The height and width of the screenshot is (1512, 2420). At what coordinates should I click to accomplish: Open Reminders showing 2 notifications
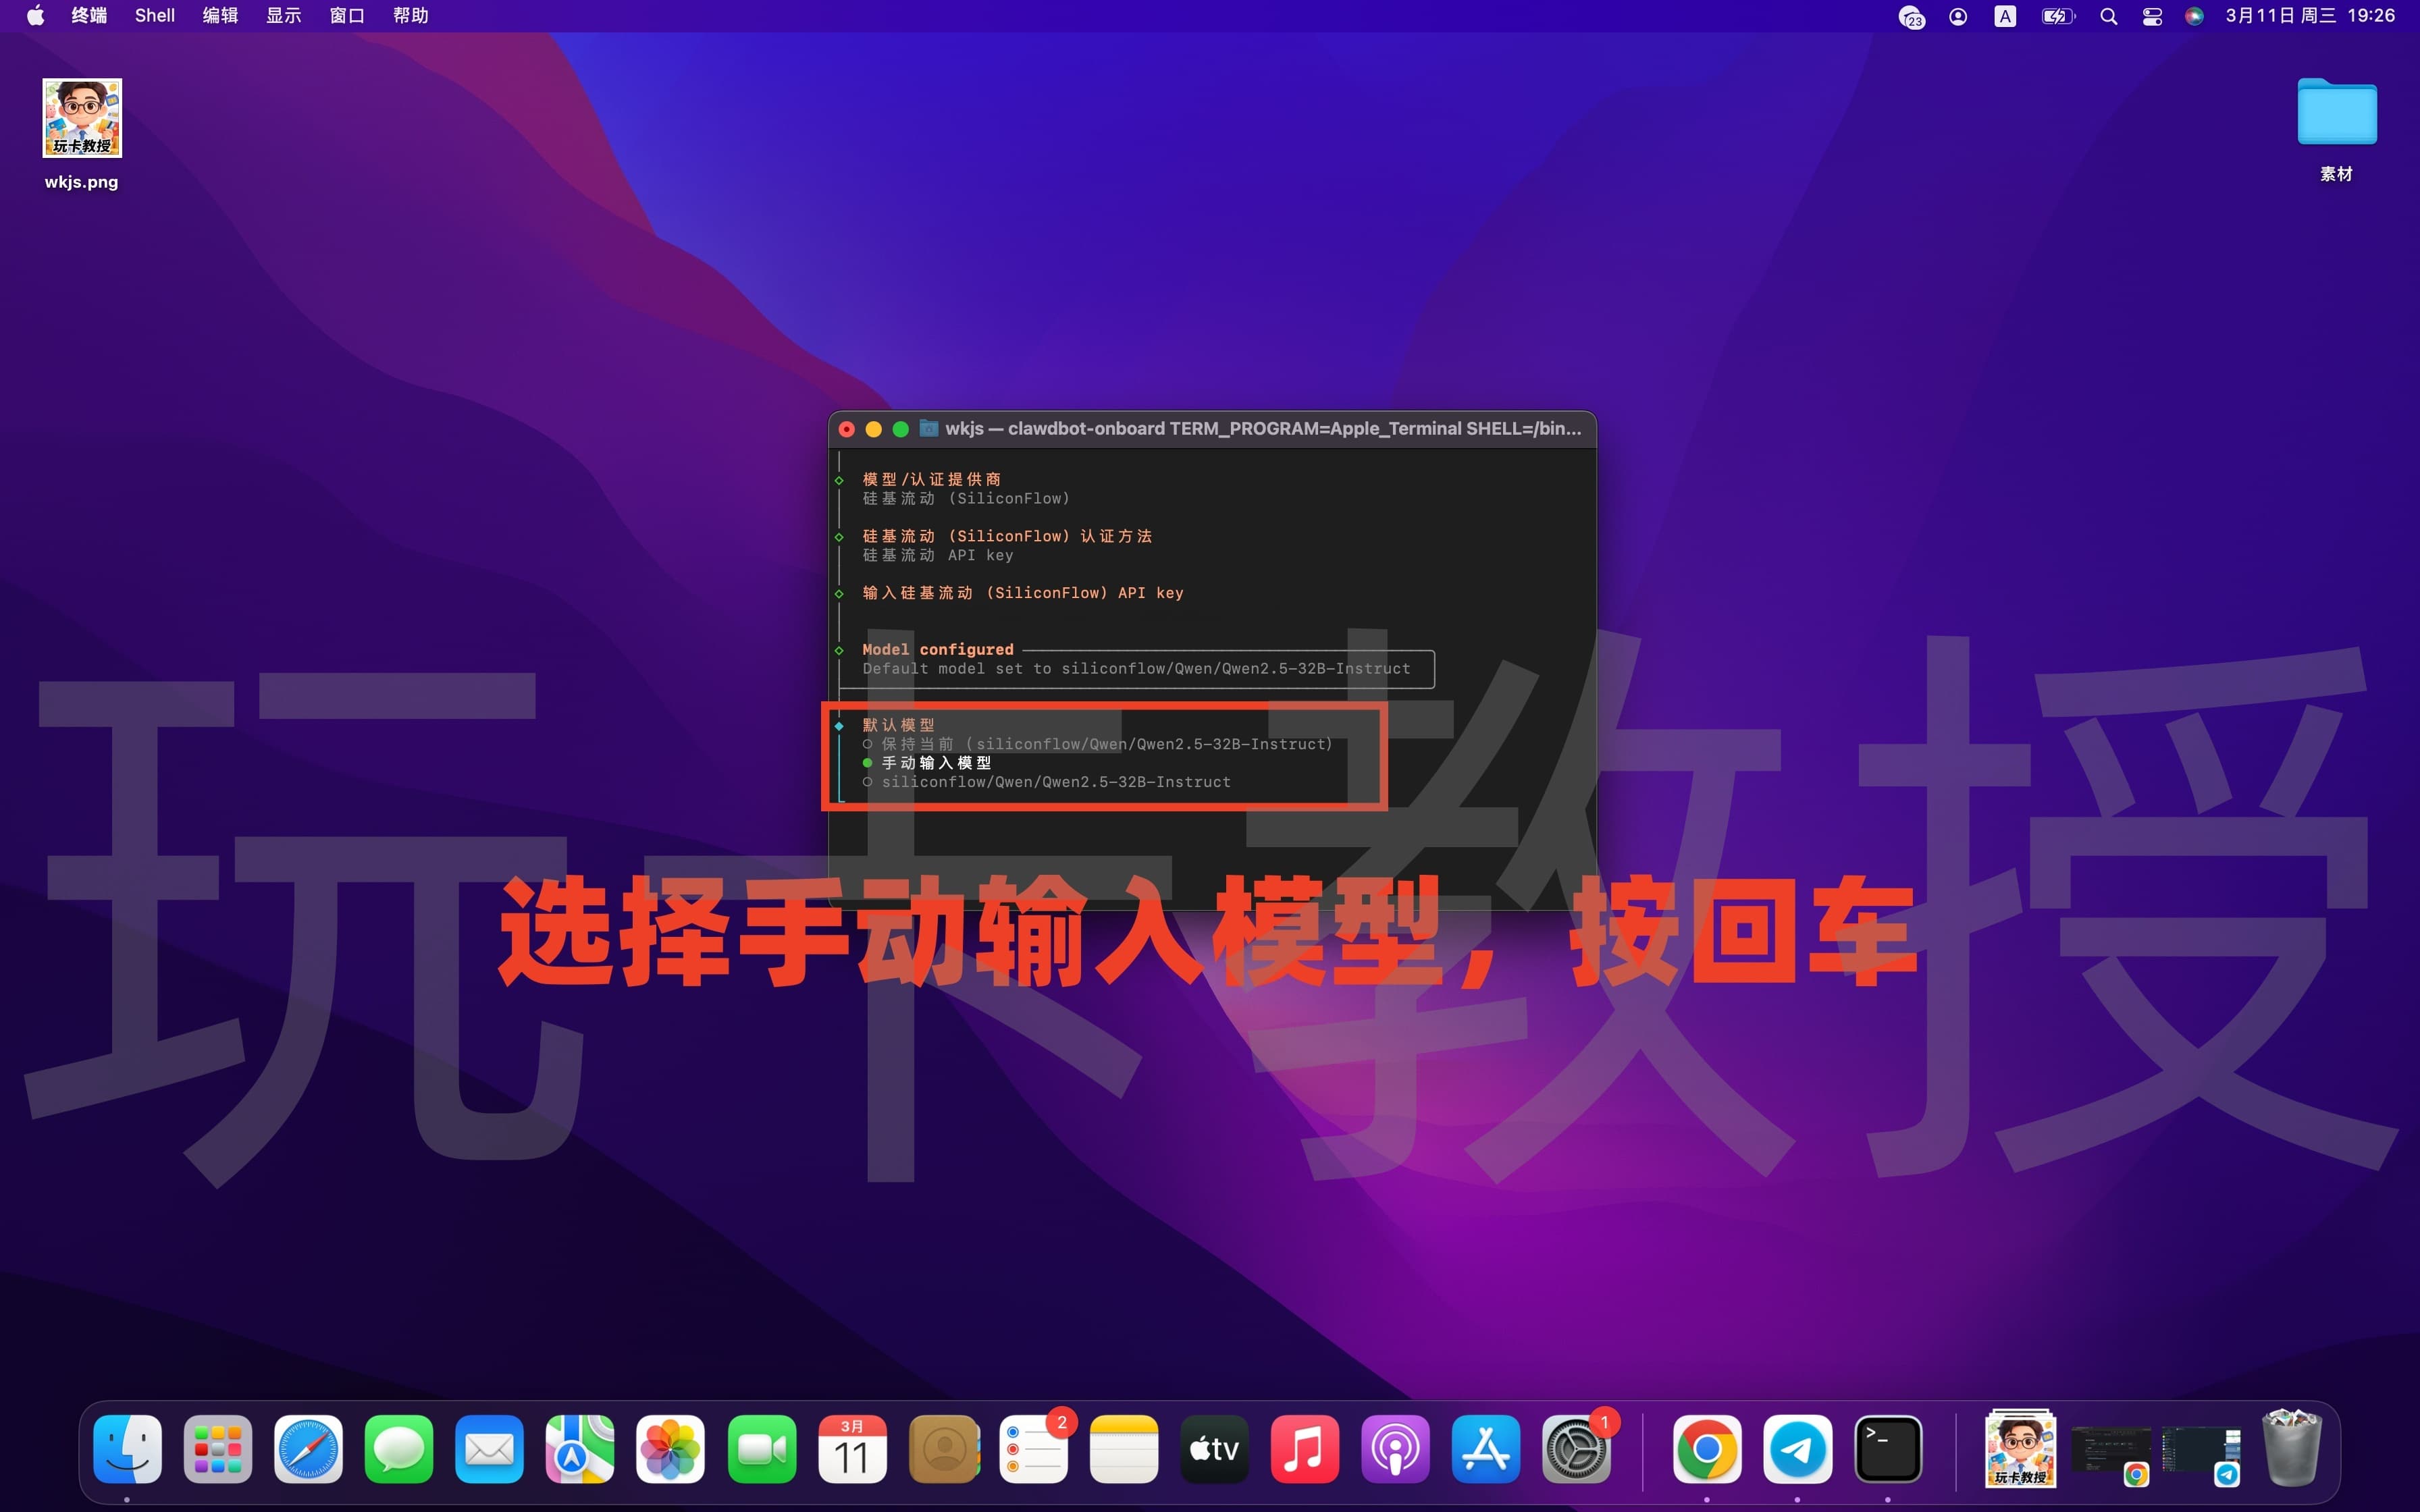click(x=1034, y=1448)
